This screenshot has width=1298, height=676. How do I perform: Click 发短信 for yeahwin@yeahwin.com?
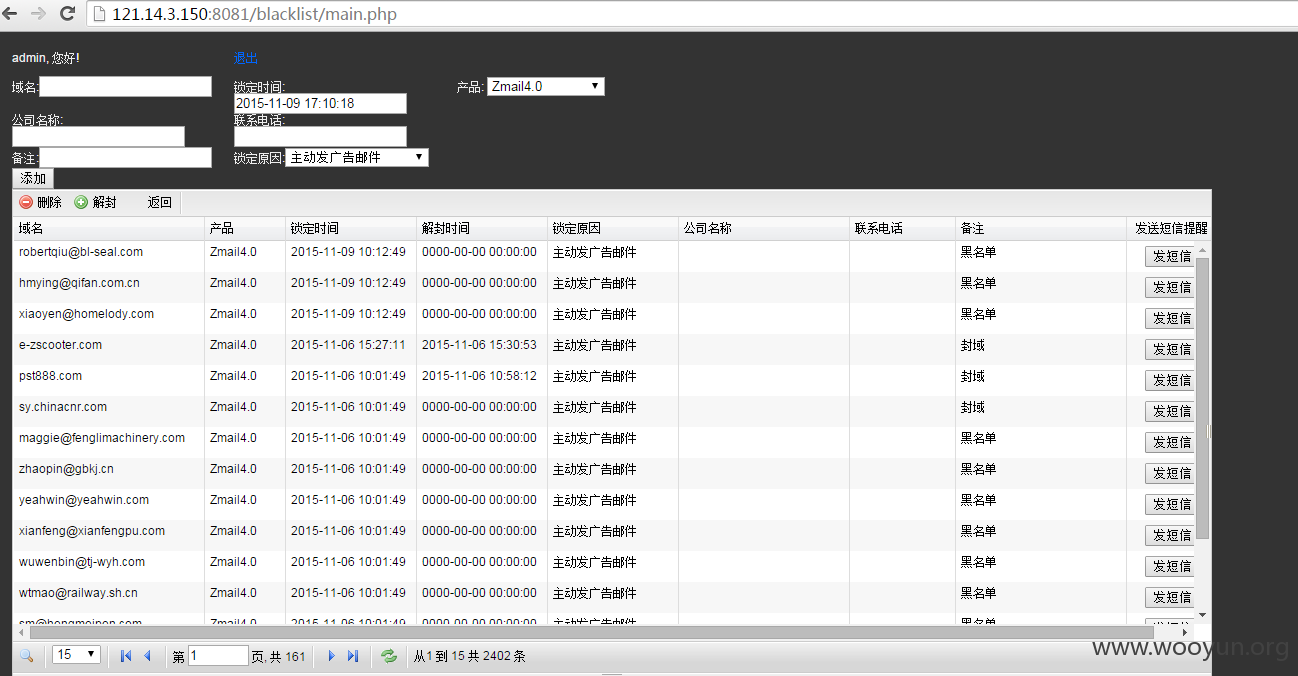pos(1169,504)
